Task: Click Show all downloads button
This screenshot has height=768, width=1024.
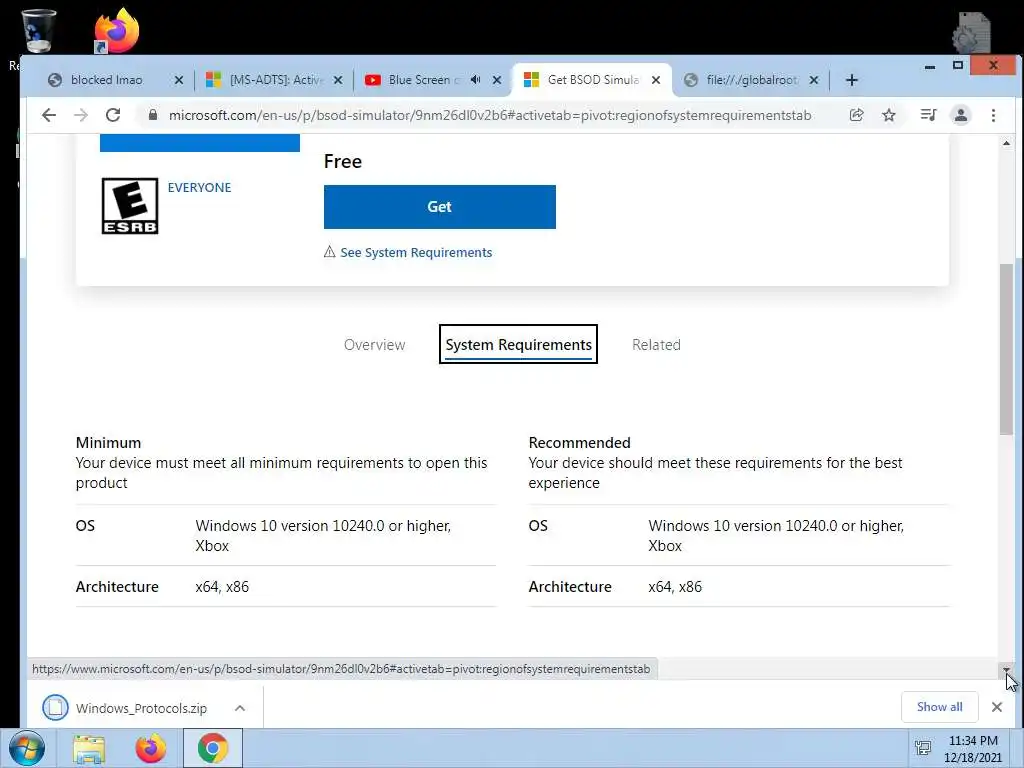Action: point(939,707)
